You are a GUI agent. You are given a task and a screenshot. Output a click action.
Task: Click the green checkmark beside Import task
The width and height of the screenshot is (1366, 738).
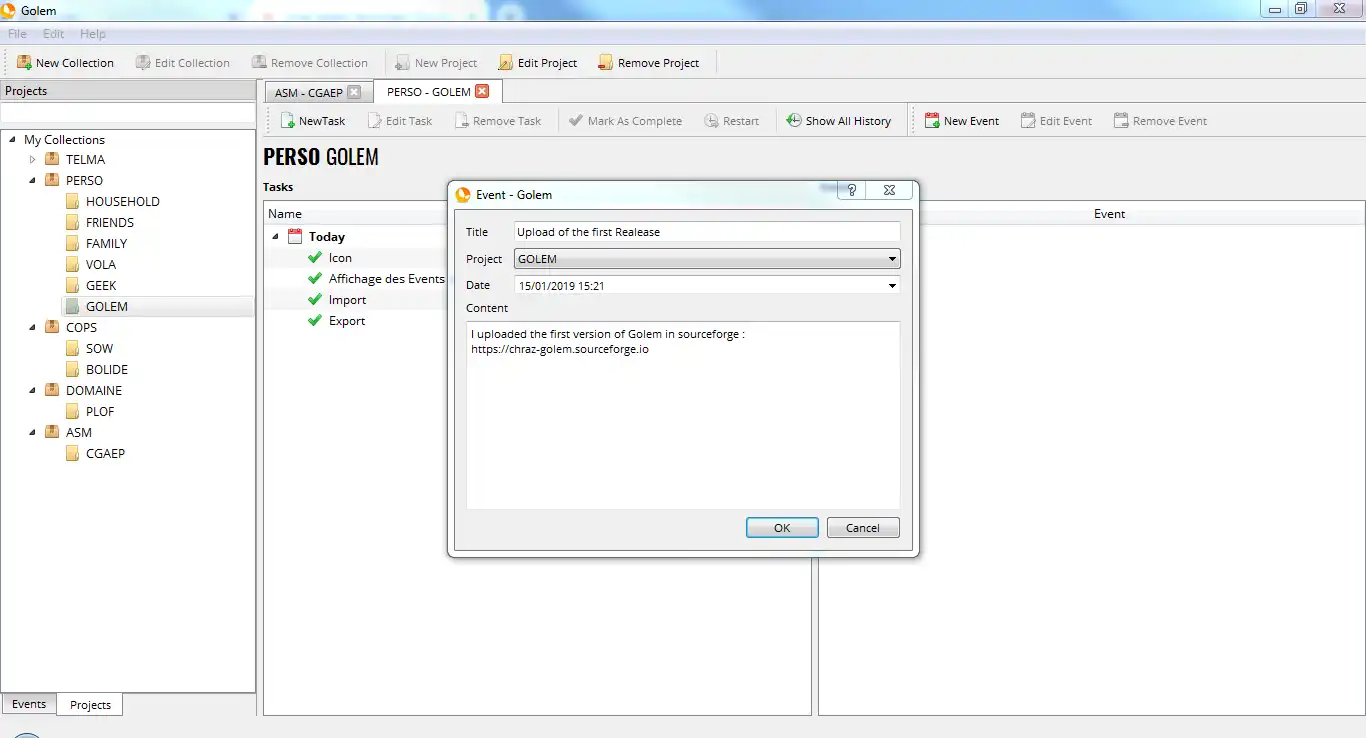[315, 300]
